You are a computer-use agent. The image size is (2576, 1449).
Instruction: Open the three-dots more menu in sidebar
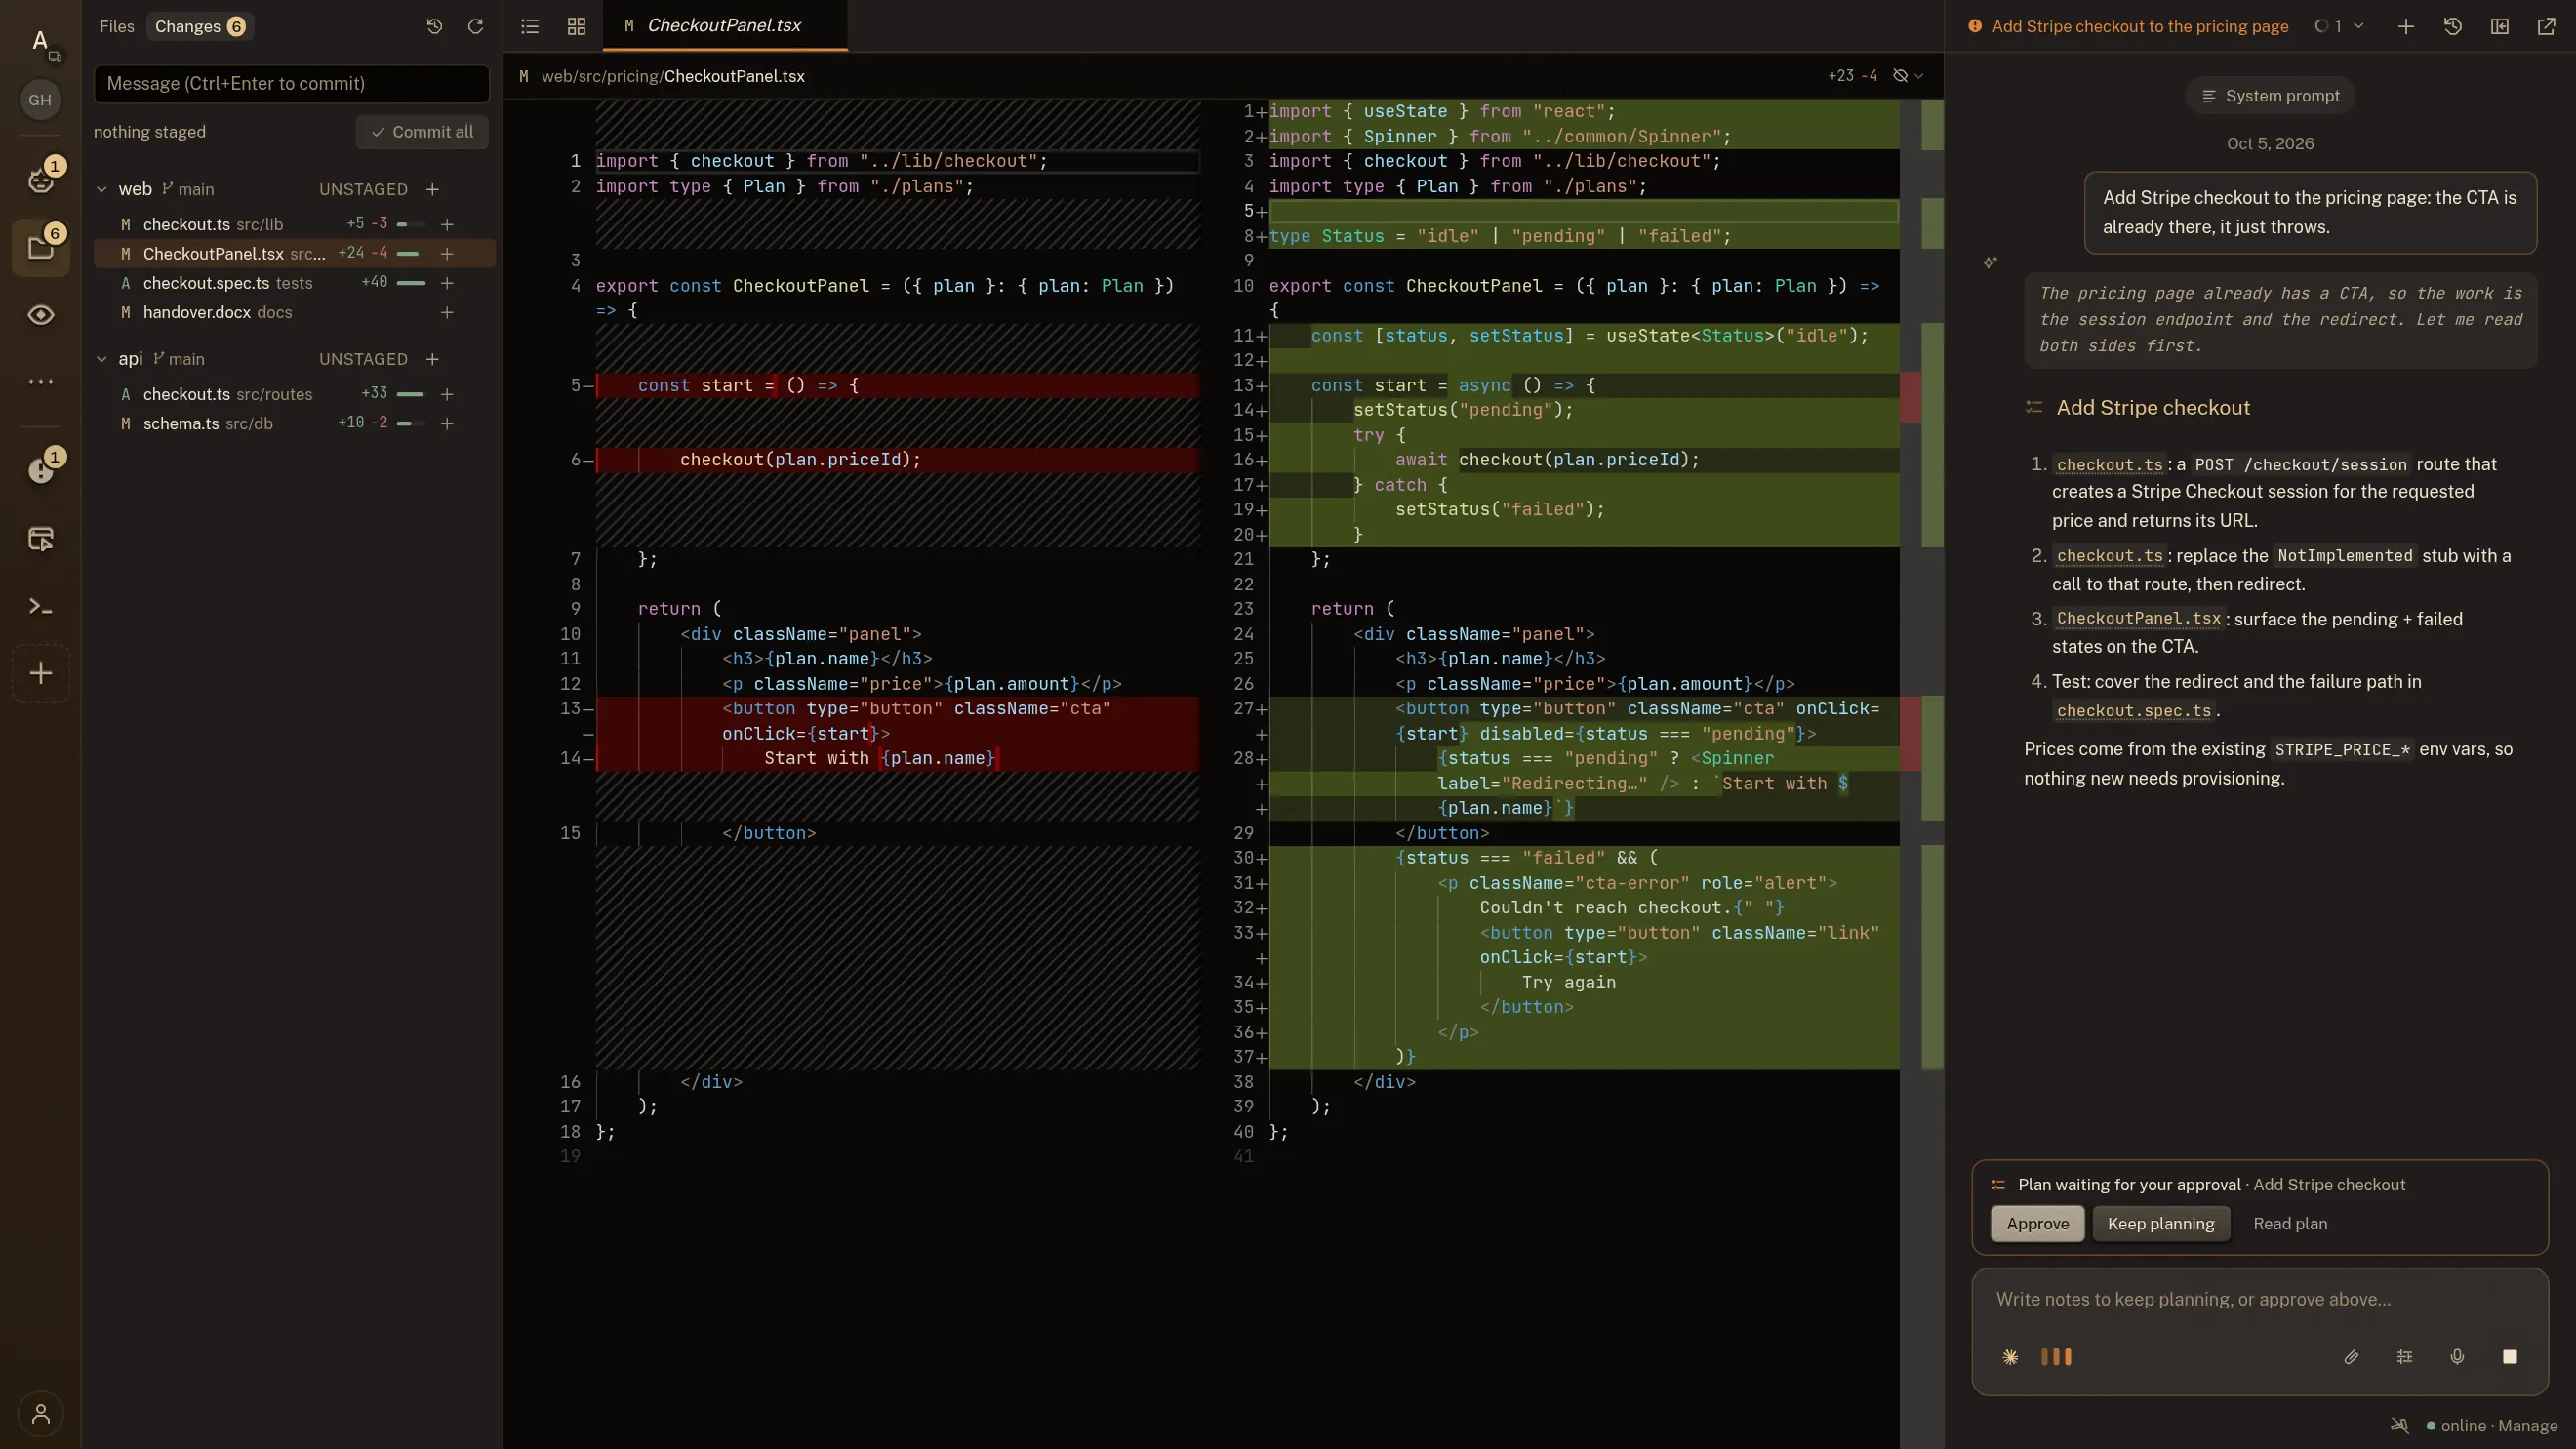pyautogui.click(x=41, y=382)
